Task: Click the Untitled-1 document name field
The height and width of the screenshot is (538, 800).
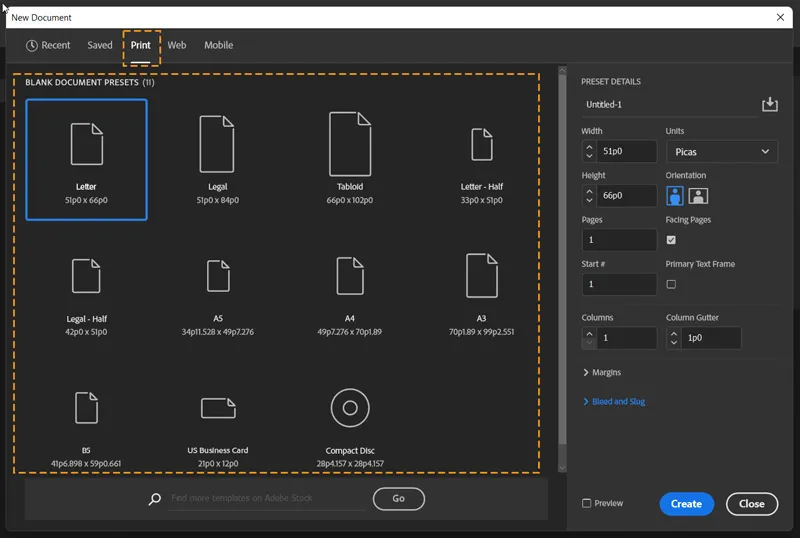Action: click(669, 105)
